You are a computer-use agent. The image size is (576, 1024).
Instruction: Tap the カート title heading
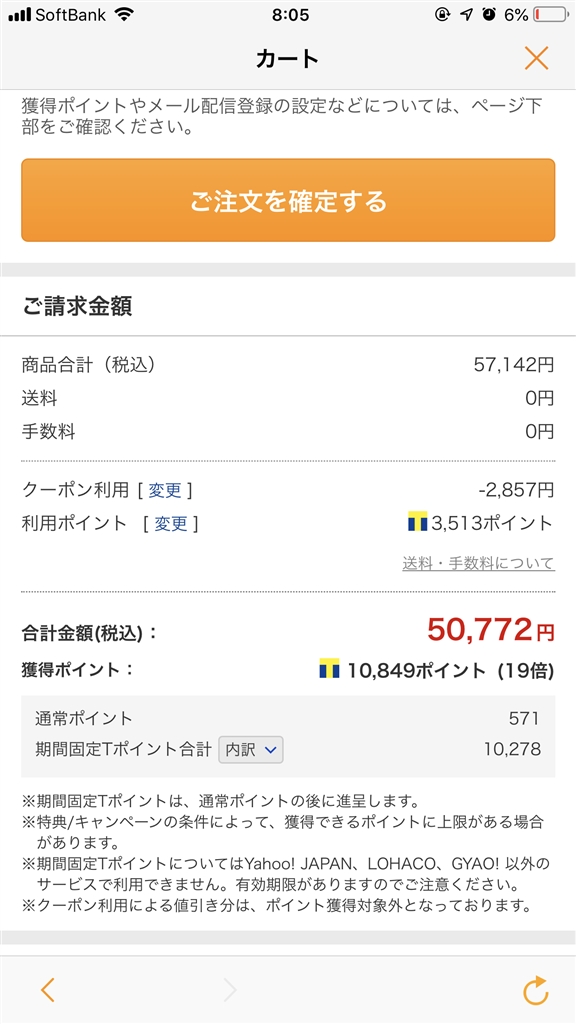pyautogui.click(x=287, y=59)
